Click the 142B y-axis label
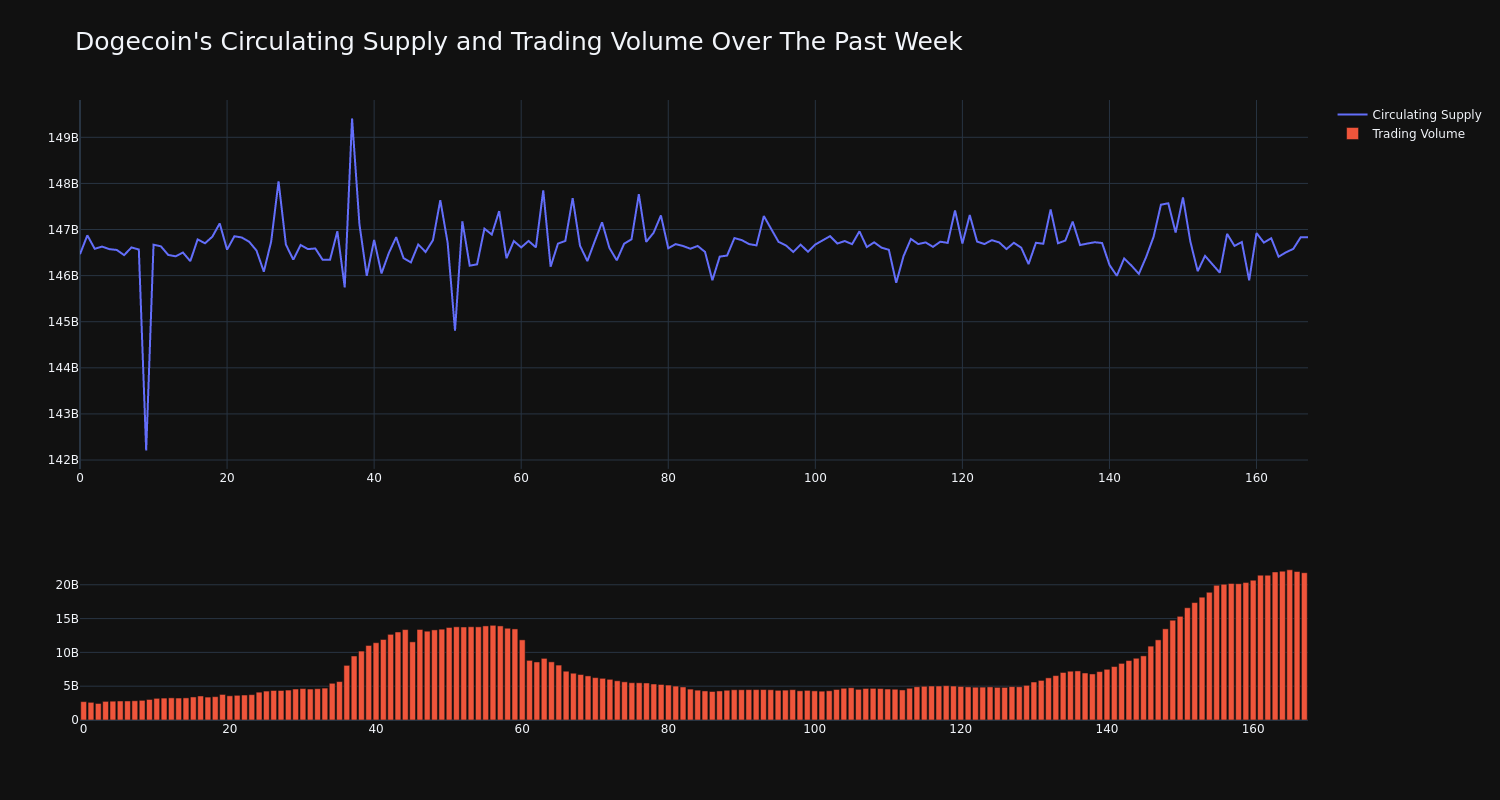This screenshot has height=800, width=1500. tap(63, 460)
